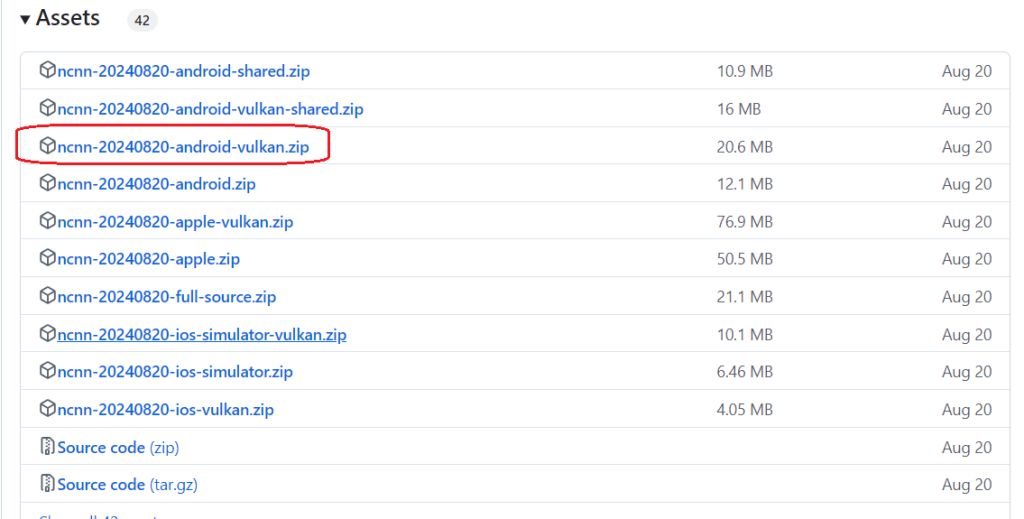Click the Assets count badge showing 42
The width and height of the screenshot is (1024, 519).
(x=142, y=19)
